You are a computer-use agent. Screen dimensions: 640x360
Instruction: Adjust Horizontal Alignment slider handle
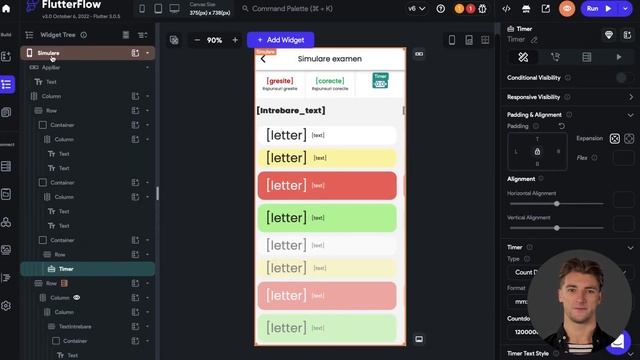(556, 204)
